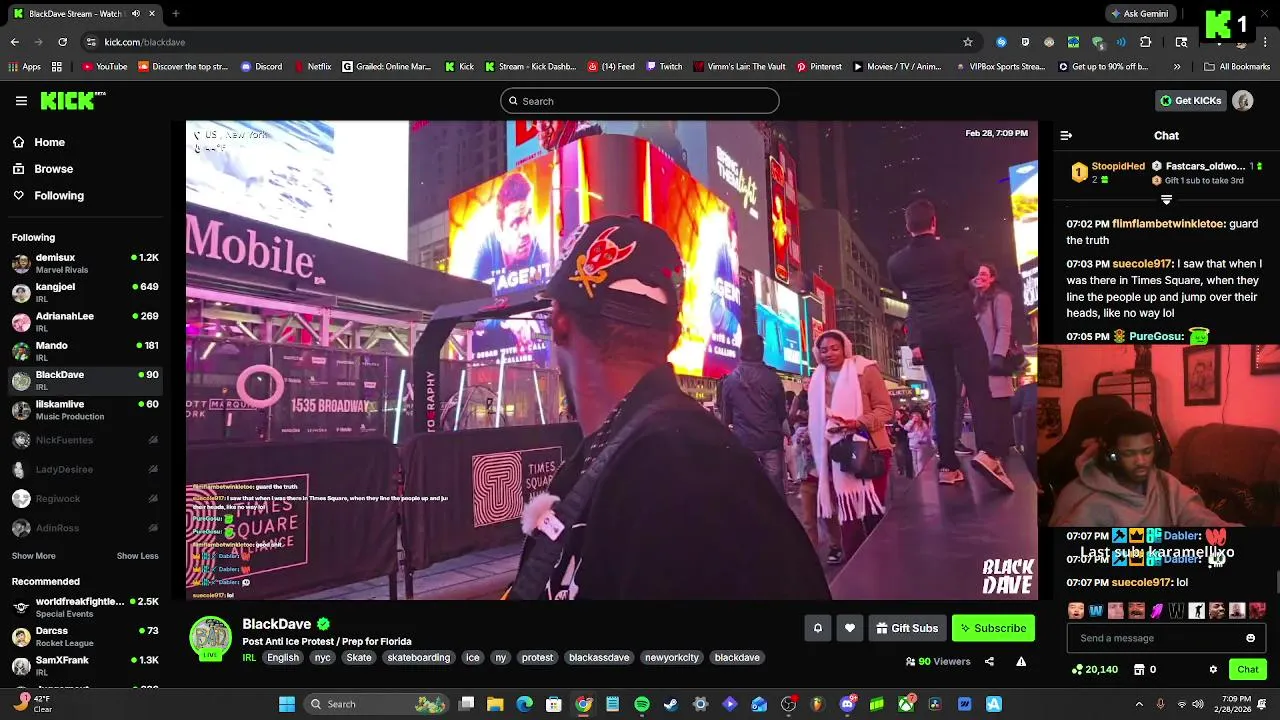This screenshot has width=1280, height=720.
Task: Open Twitch bookmark
Action: (664, 67)
